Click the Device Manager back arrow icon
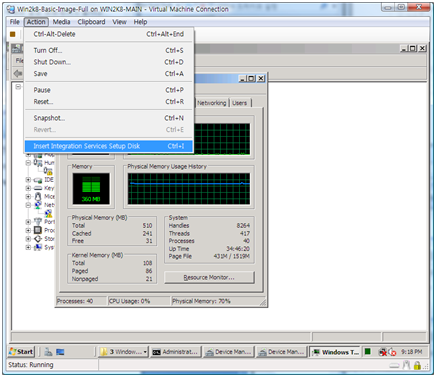This screenshot has width=436, height=377. [x=18, y=73]
